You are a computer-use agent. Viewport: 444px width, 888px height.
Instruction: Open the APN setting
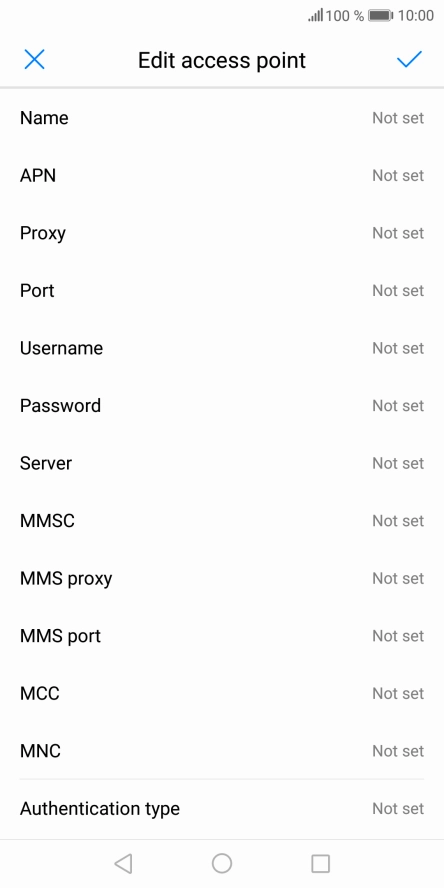click(222, 176)
